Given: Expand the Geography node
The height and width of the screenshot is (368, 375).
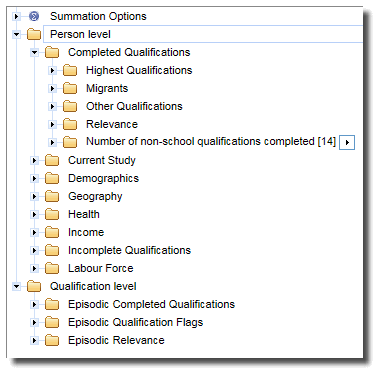Looking at the screenshot, I should pos(34,196).
